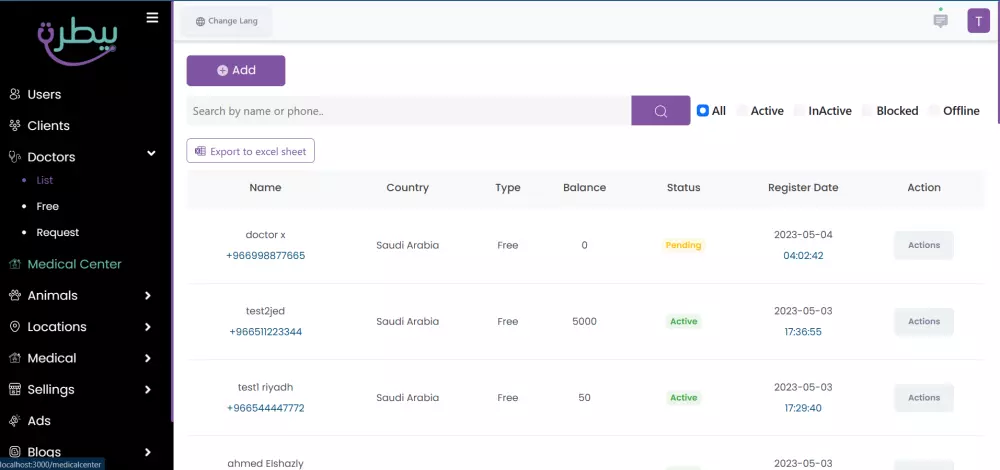The image size is (1000, 470).
Task: Click the hamburger menu icon in sidebar
Action: (152, 17)
